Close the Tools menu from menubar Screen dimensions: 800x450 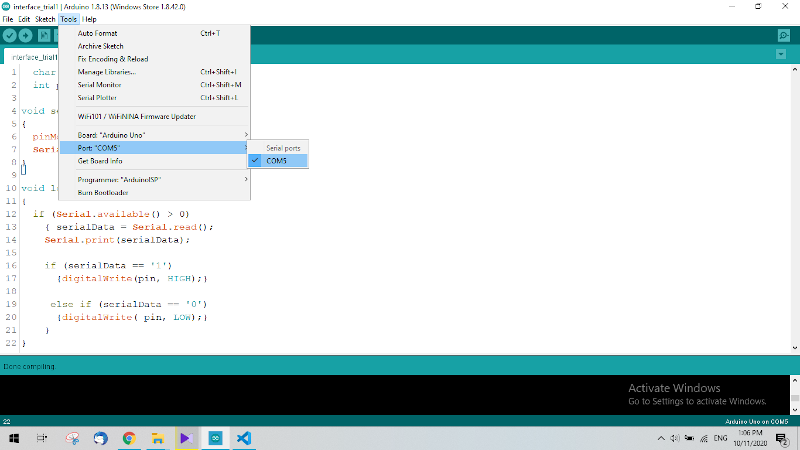pos(68,19)
